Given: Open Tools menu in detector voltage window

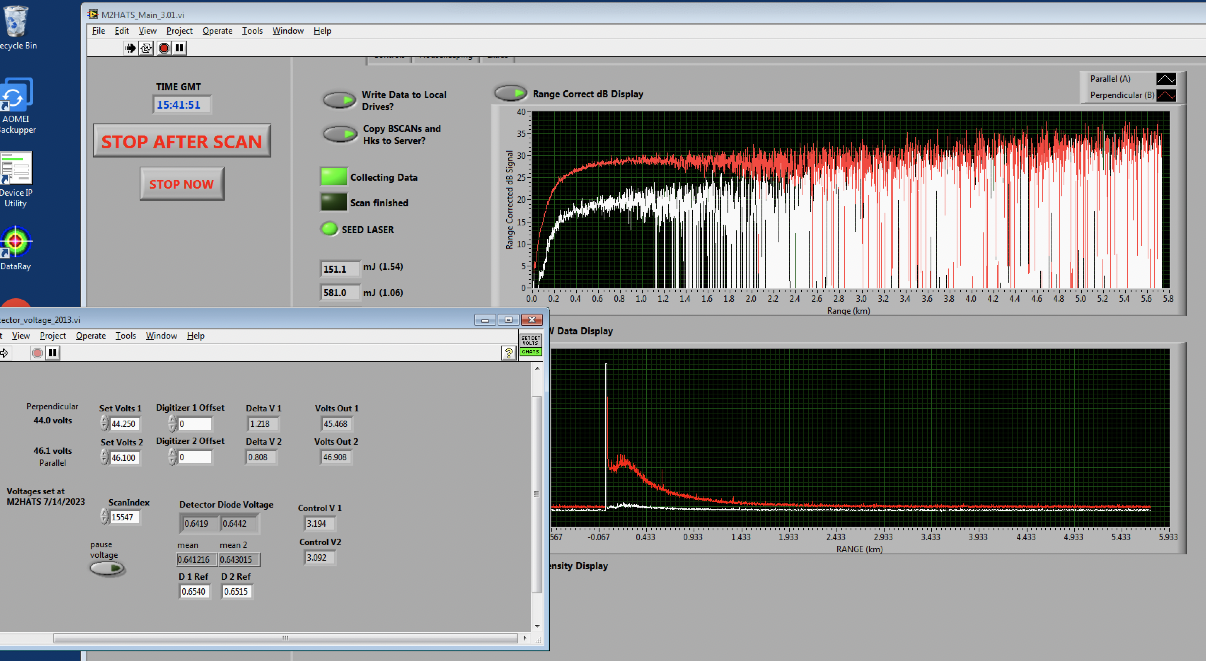Looking at the screenshot, I should (125, 336).
